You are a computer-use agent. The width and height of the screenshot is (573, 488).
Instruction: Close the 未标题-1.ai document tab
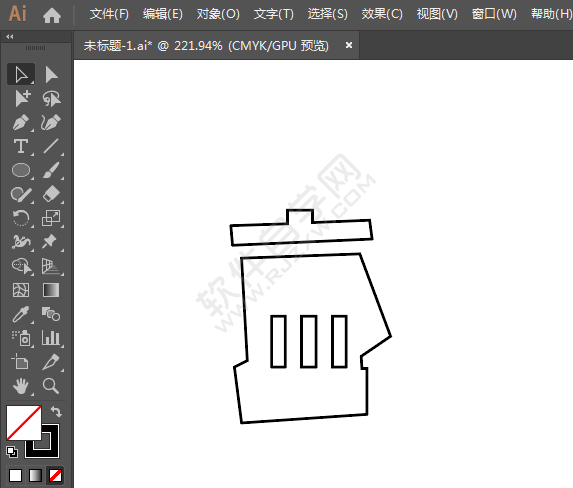point(349,45)
